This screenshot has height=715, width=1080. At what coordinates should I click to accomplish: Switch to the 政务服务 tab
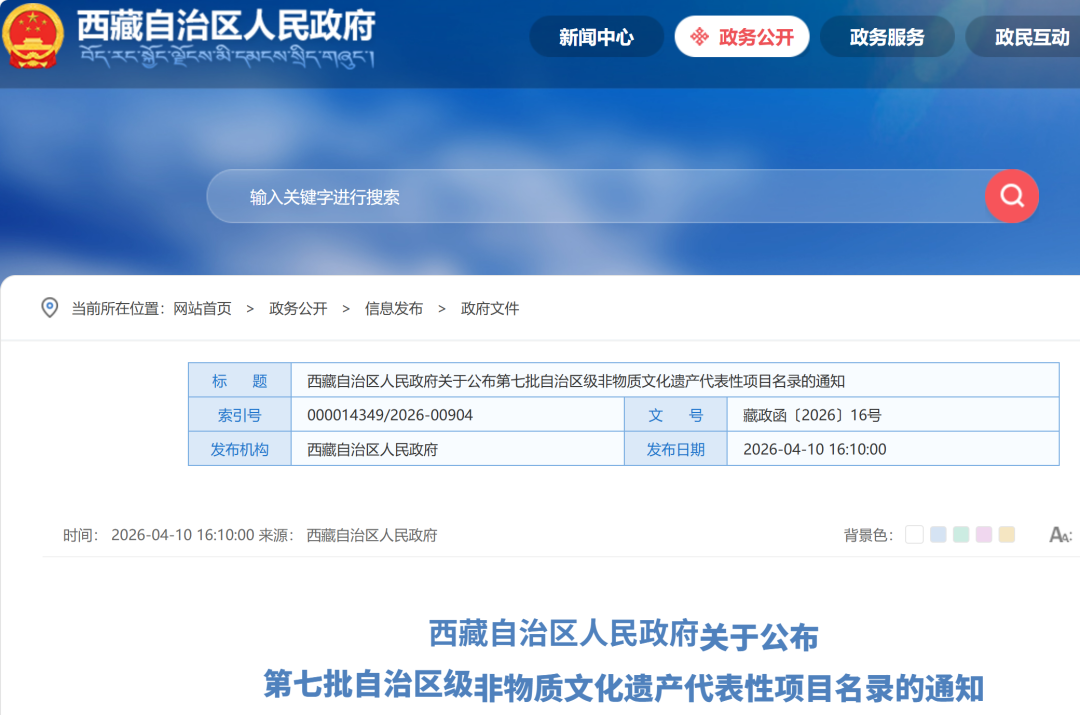coord(886,37)
